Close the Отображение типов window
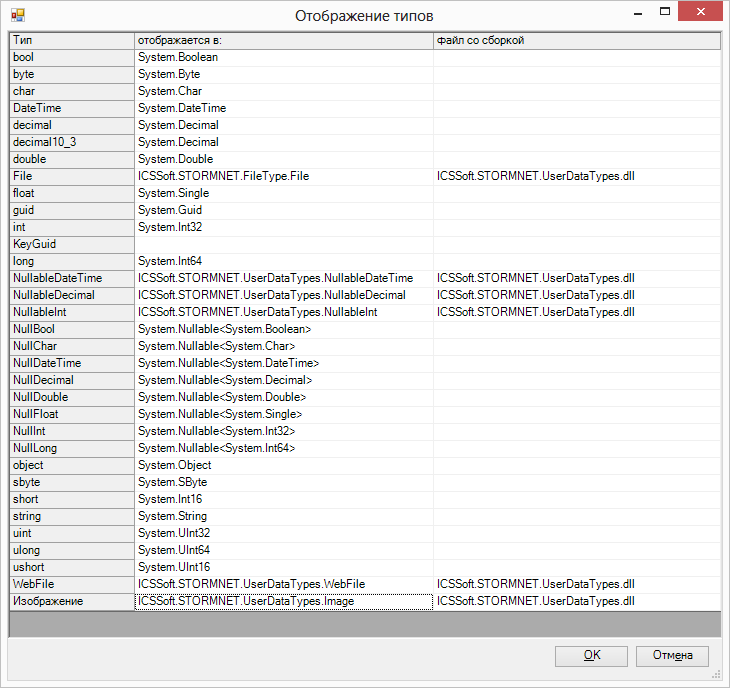The width and height of the screenshot is (730, 688). point(700,12)
